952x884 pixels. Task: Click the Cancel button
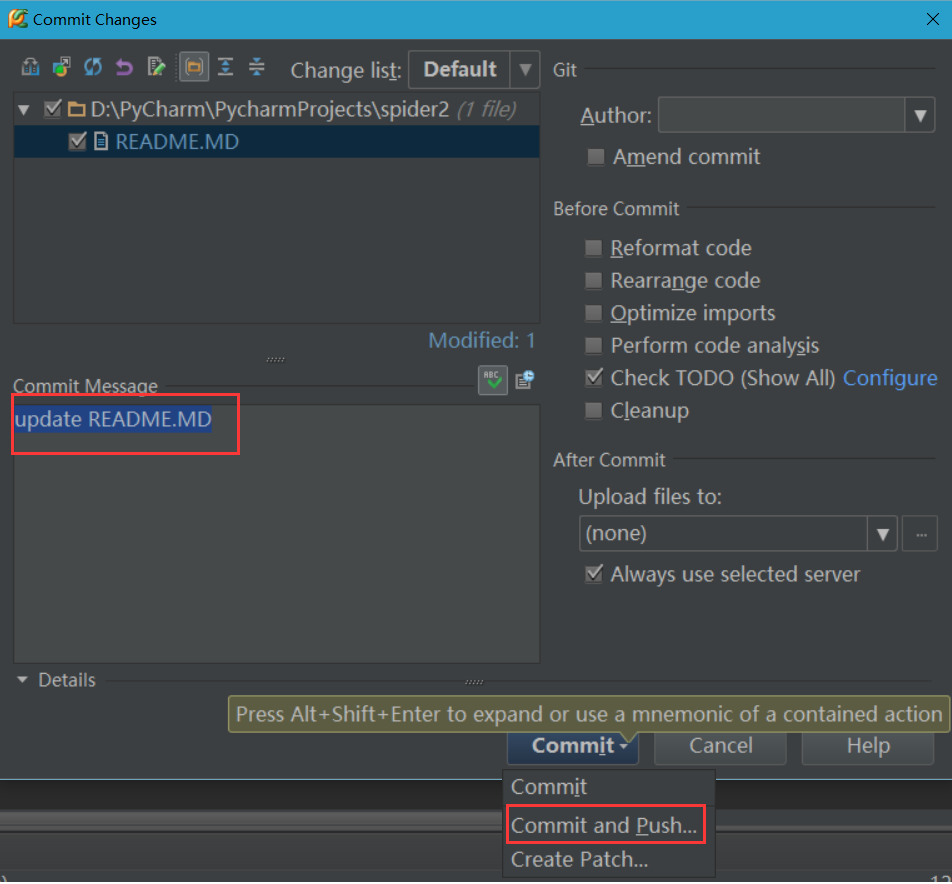(720, 746)
